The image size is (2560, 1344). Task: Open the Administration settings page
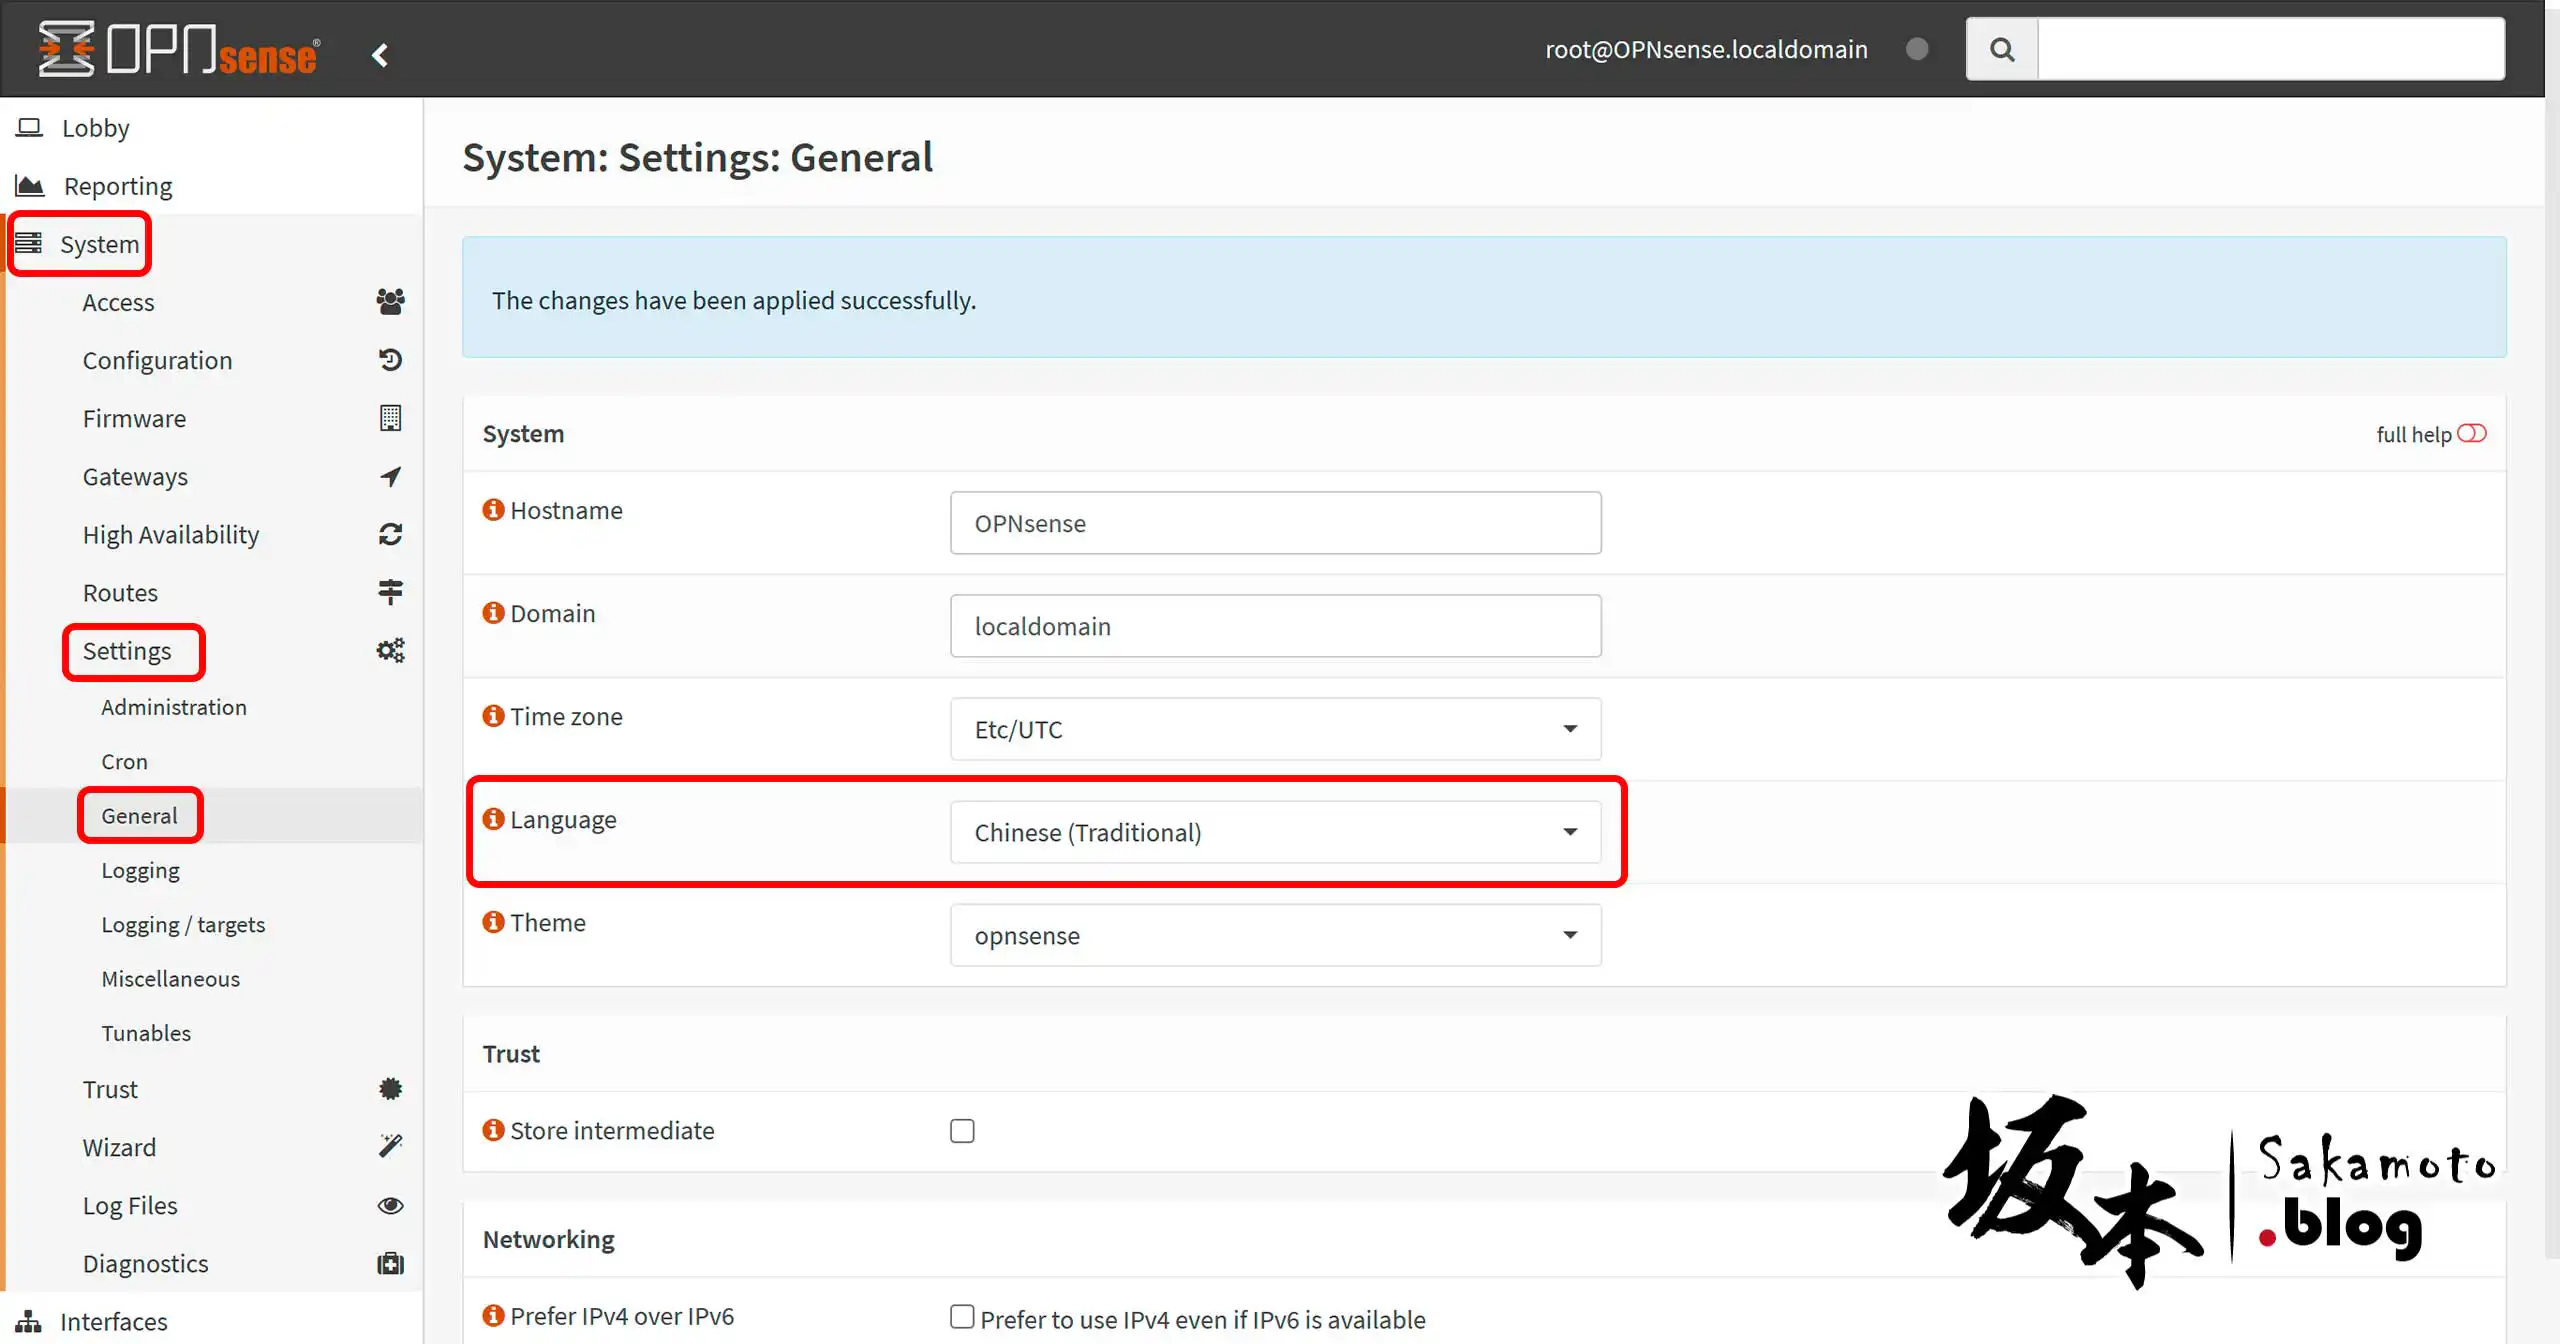(x=174, y=707)
